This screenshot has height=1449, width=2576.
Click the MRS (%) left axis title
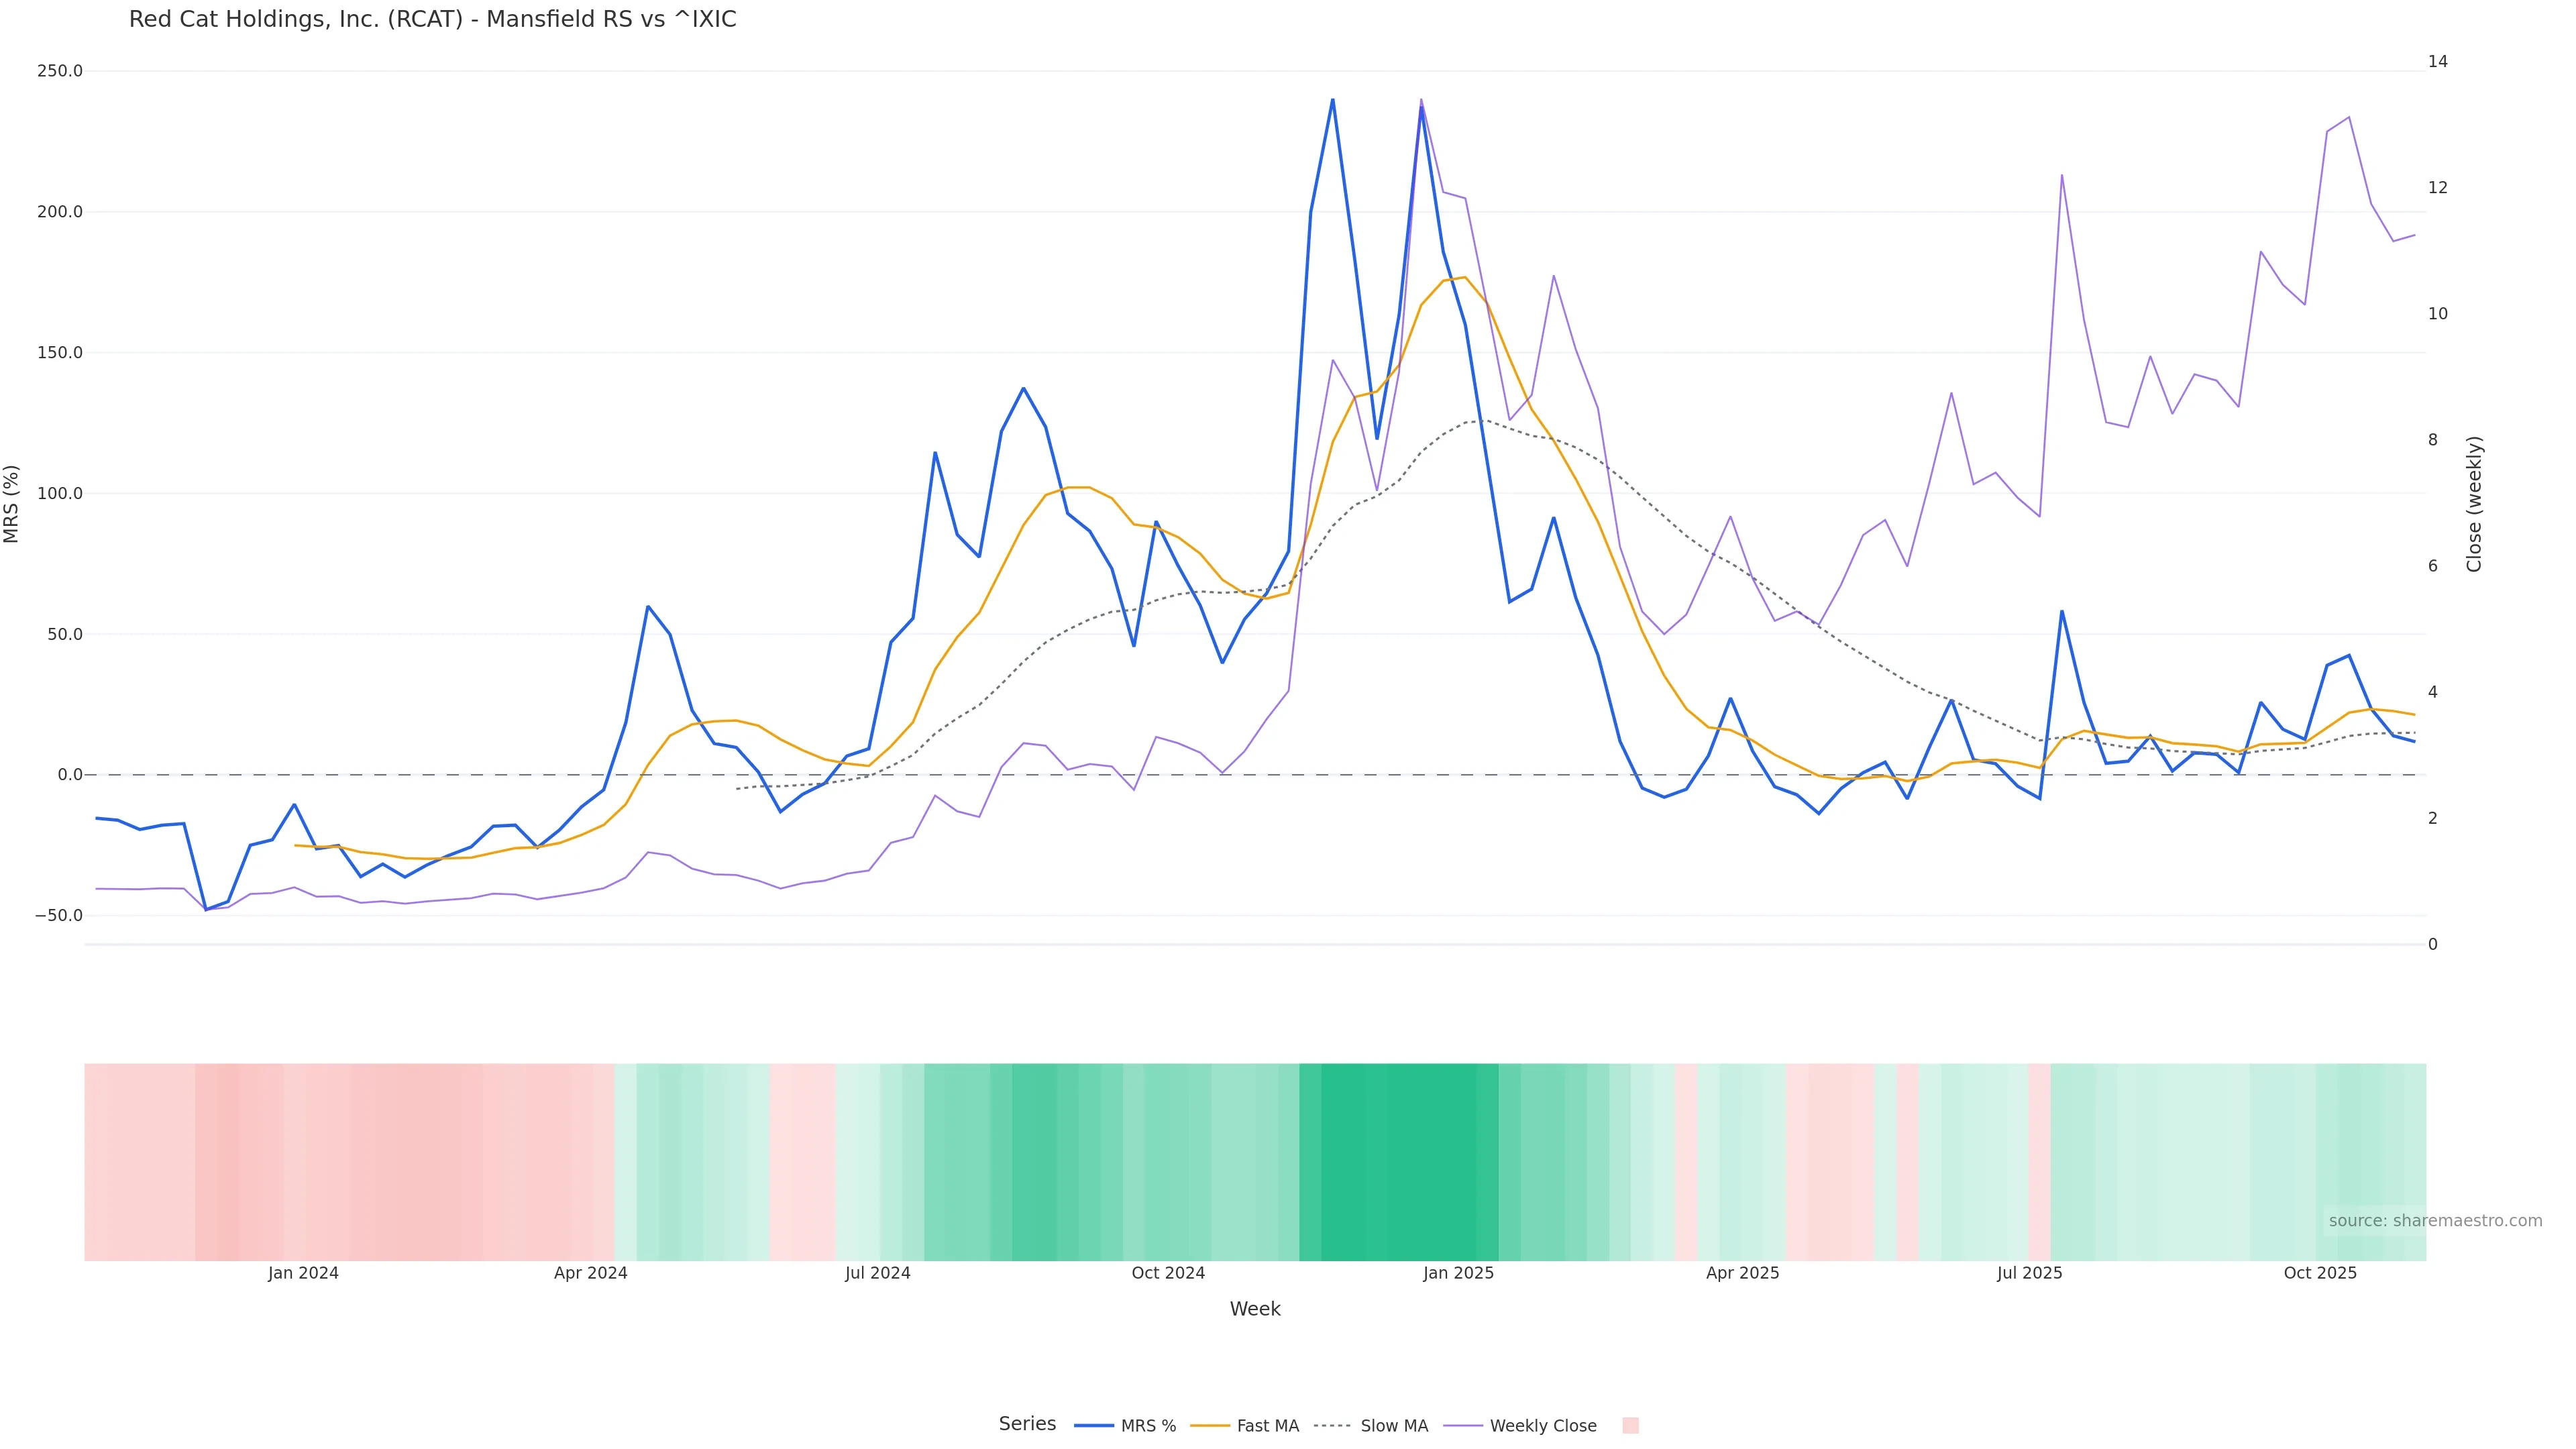[12, 503]
